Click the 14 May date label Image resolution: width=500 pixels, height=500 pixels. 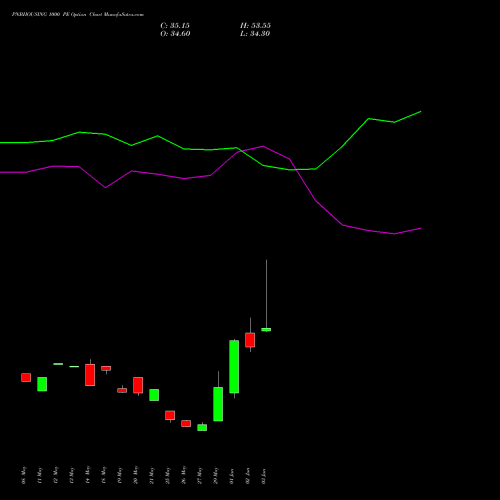(x=88, y=475)
